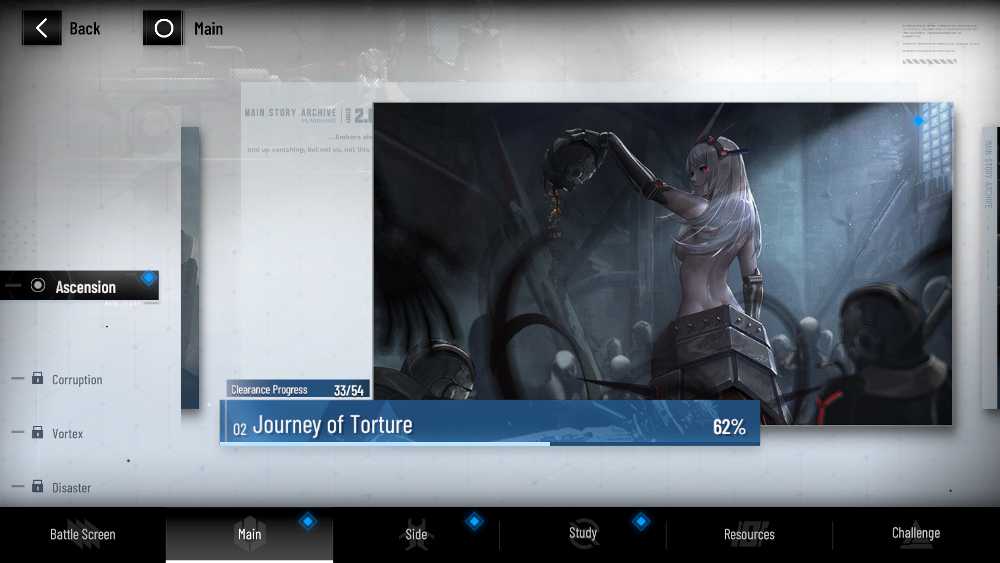This screenshot has width=1000, height=563.
Task: Select the next chapter card on right
Action: [x=990, y=268]
